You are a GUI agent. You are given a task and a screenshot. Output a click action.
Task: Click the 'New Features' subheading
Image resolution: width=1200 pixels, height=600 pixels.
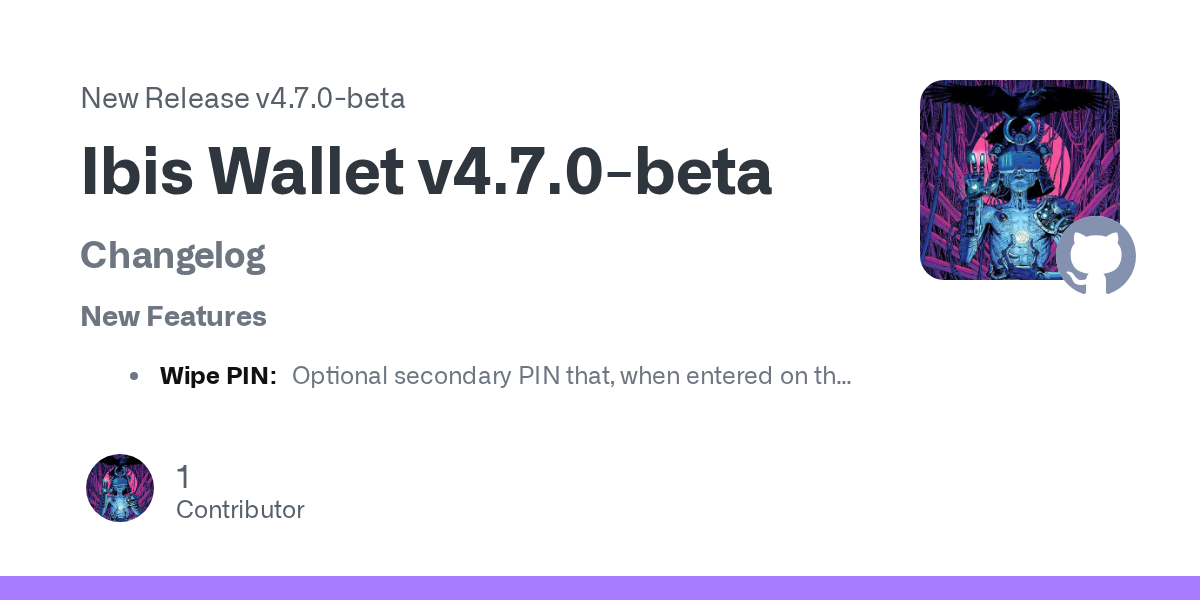click(174, 316)
